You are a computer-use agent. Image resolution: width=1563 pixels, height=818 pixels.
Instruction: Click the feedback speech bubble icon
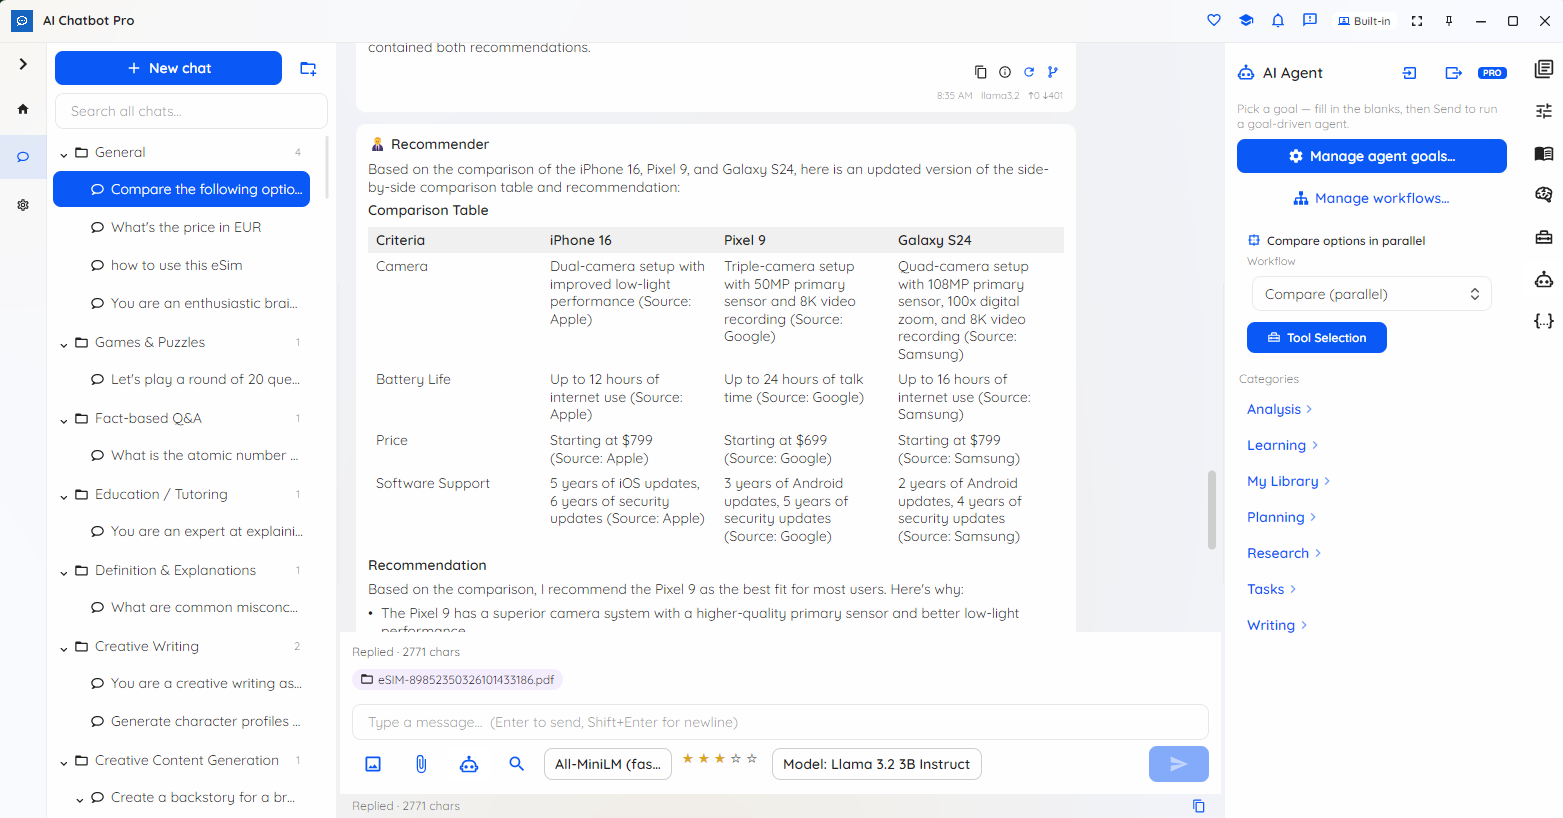point(1310,20)
